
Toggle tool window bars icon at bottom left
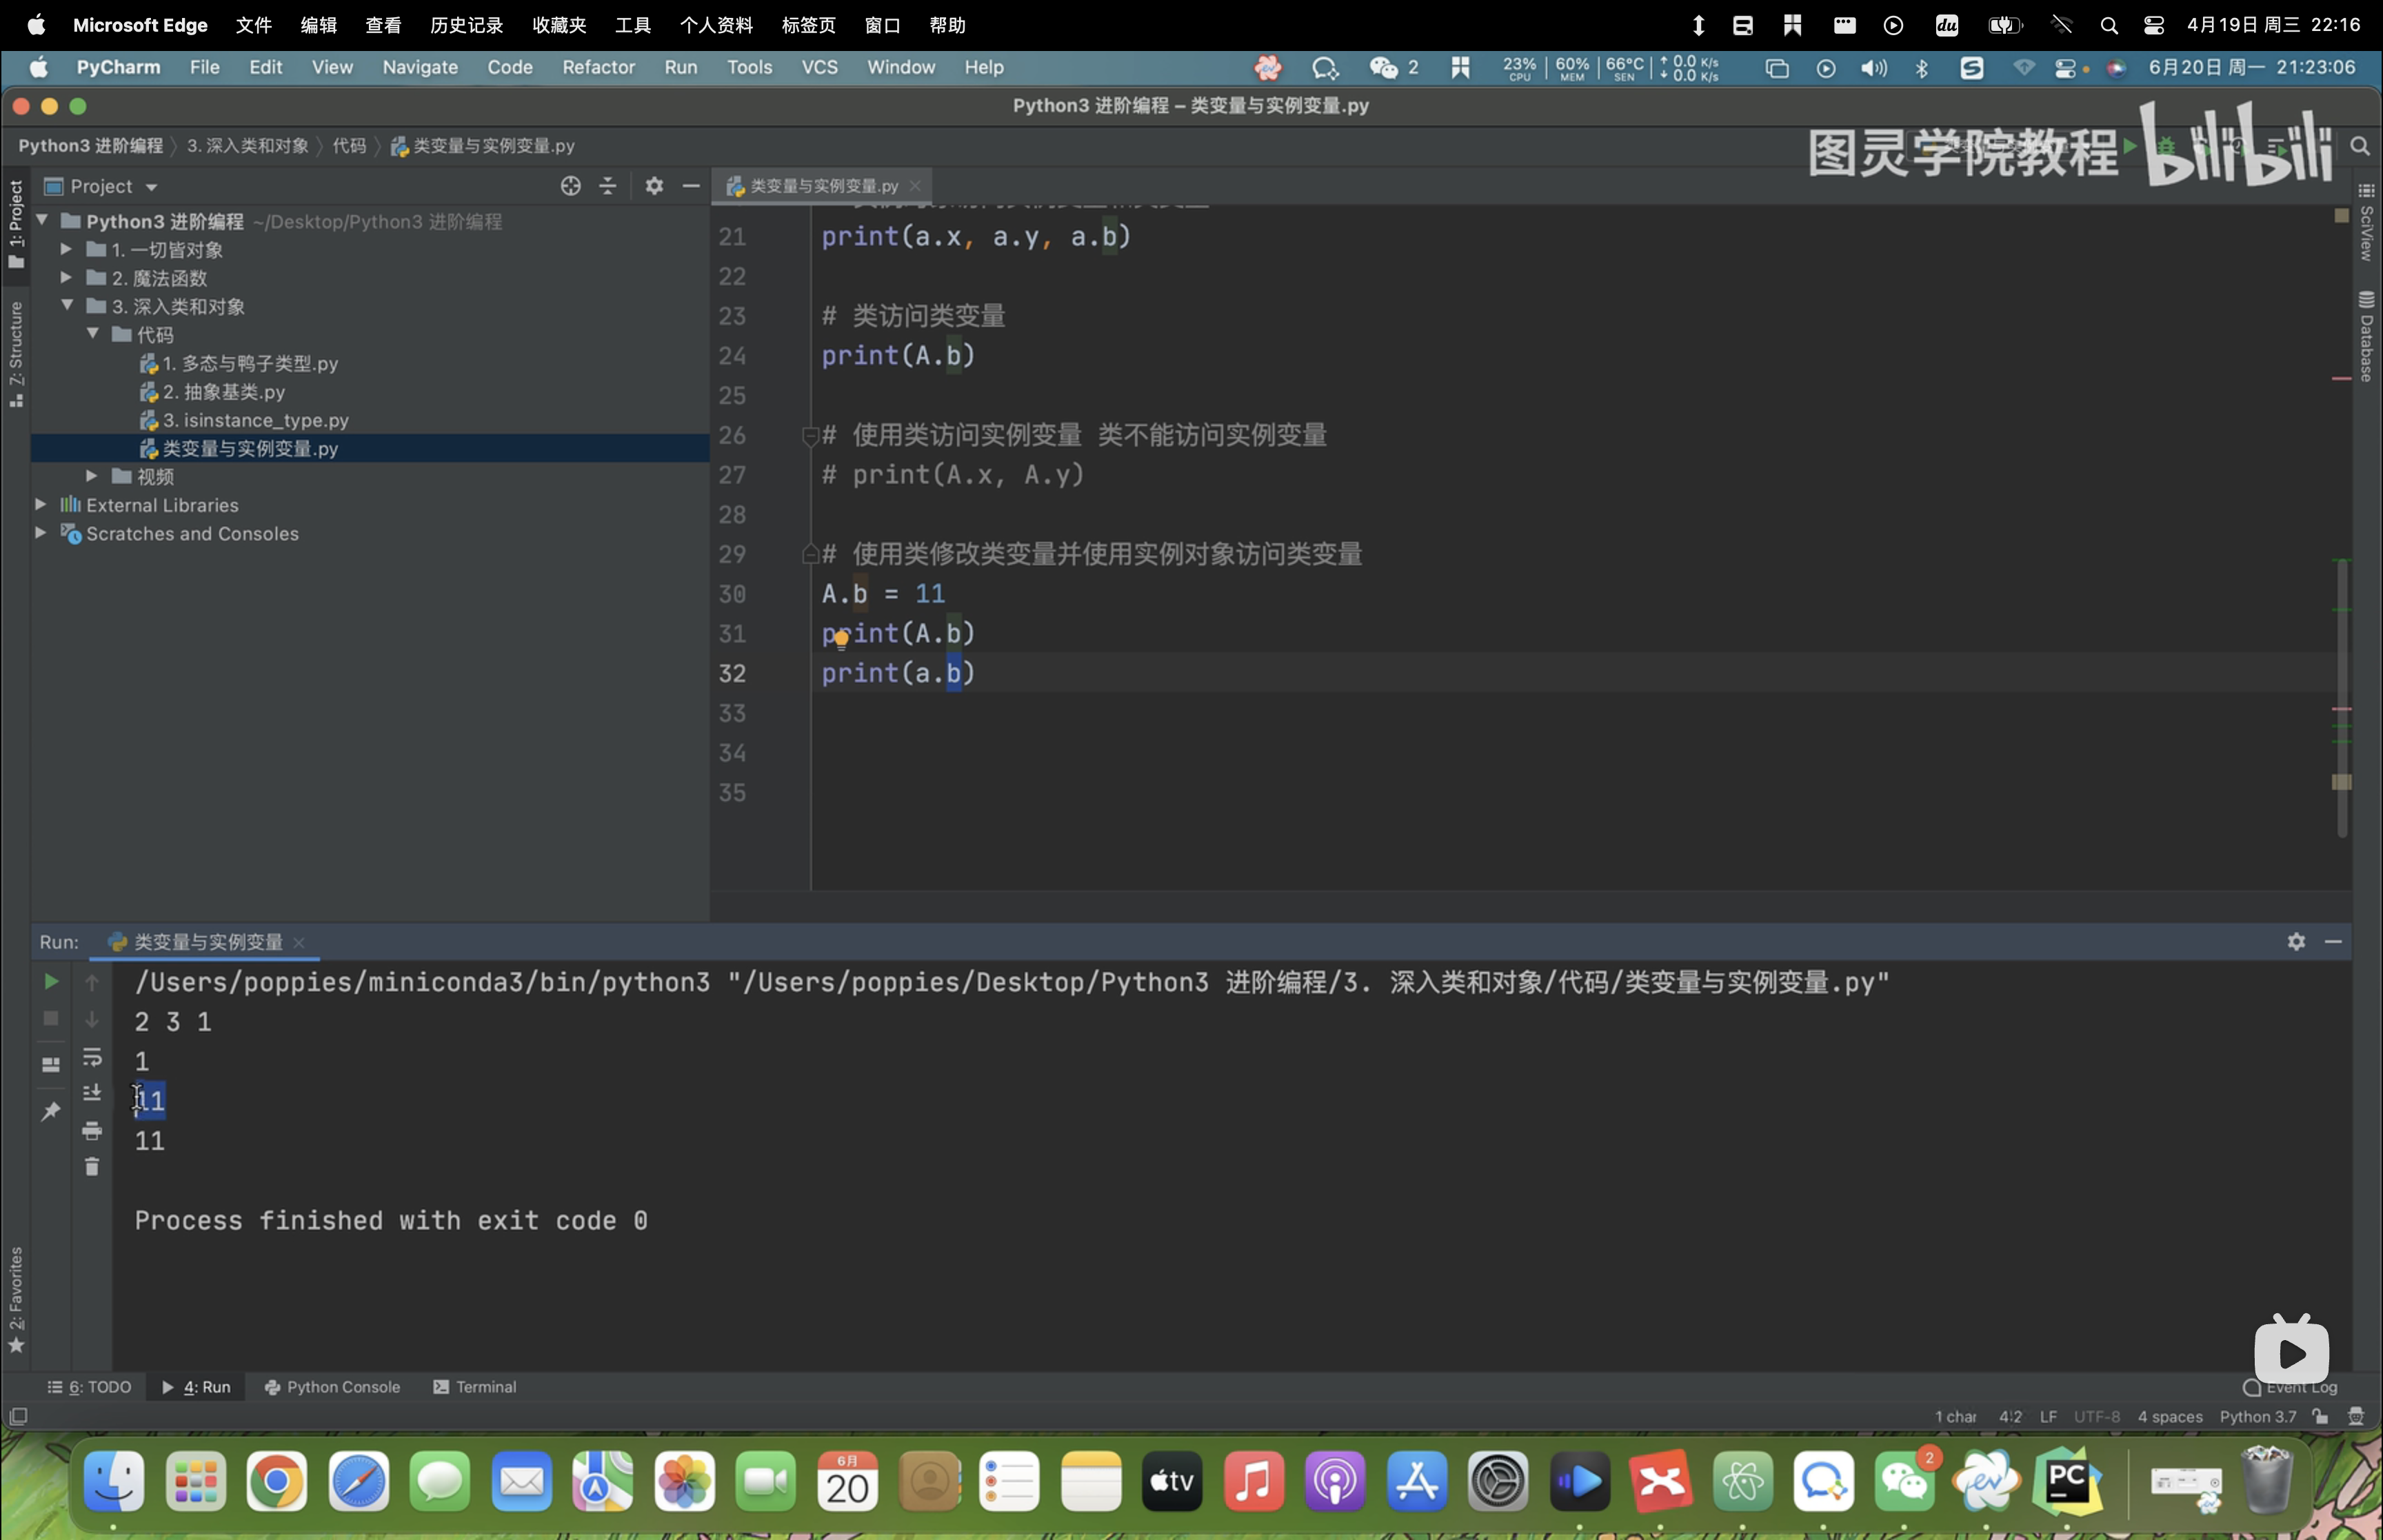coord(18,1417)
